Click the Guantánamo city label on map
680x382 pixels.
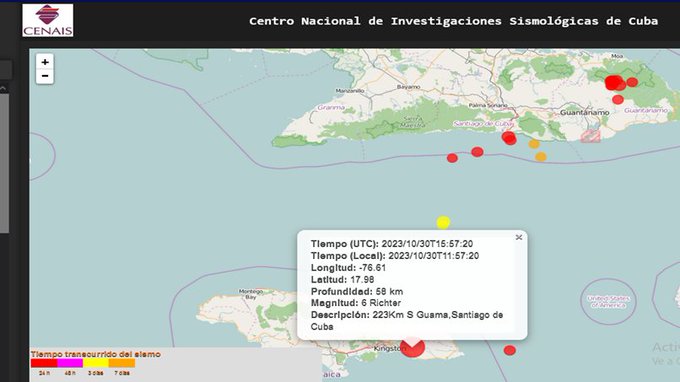(585, 112)
